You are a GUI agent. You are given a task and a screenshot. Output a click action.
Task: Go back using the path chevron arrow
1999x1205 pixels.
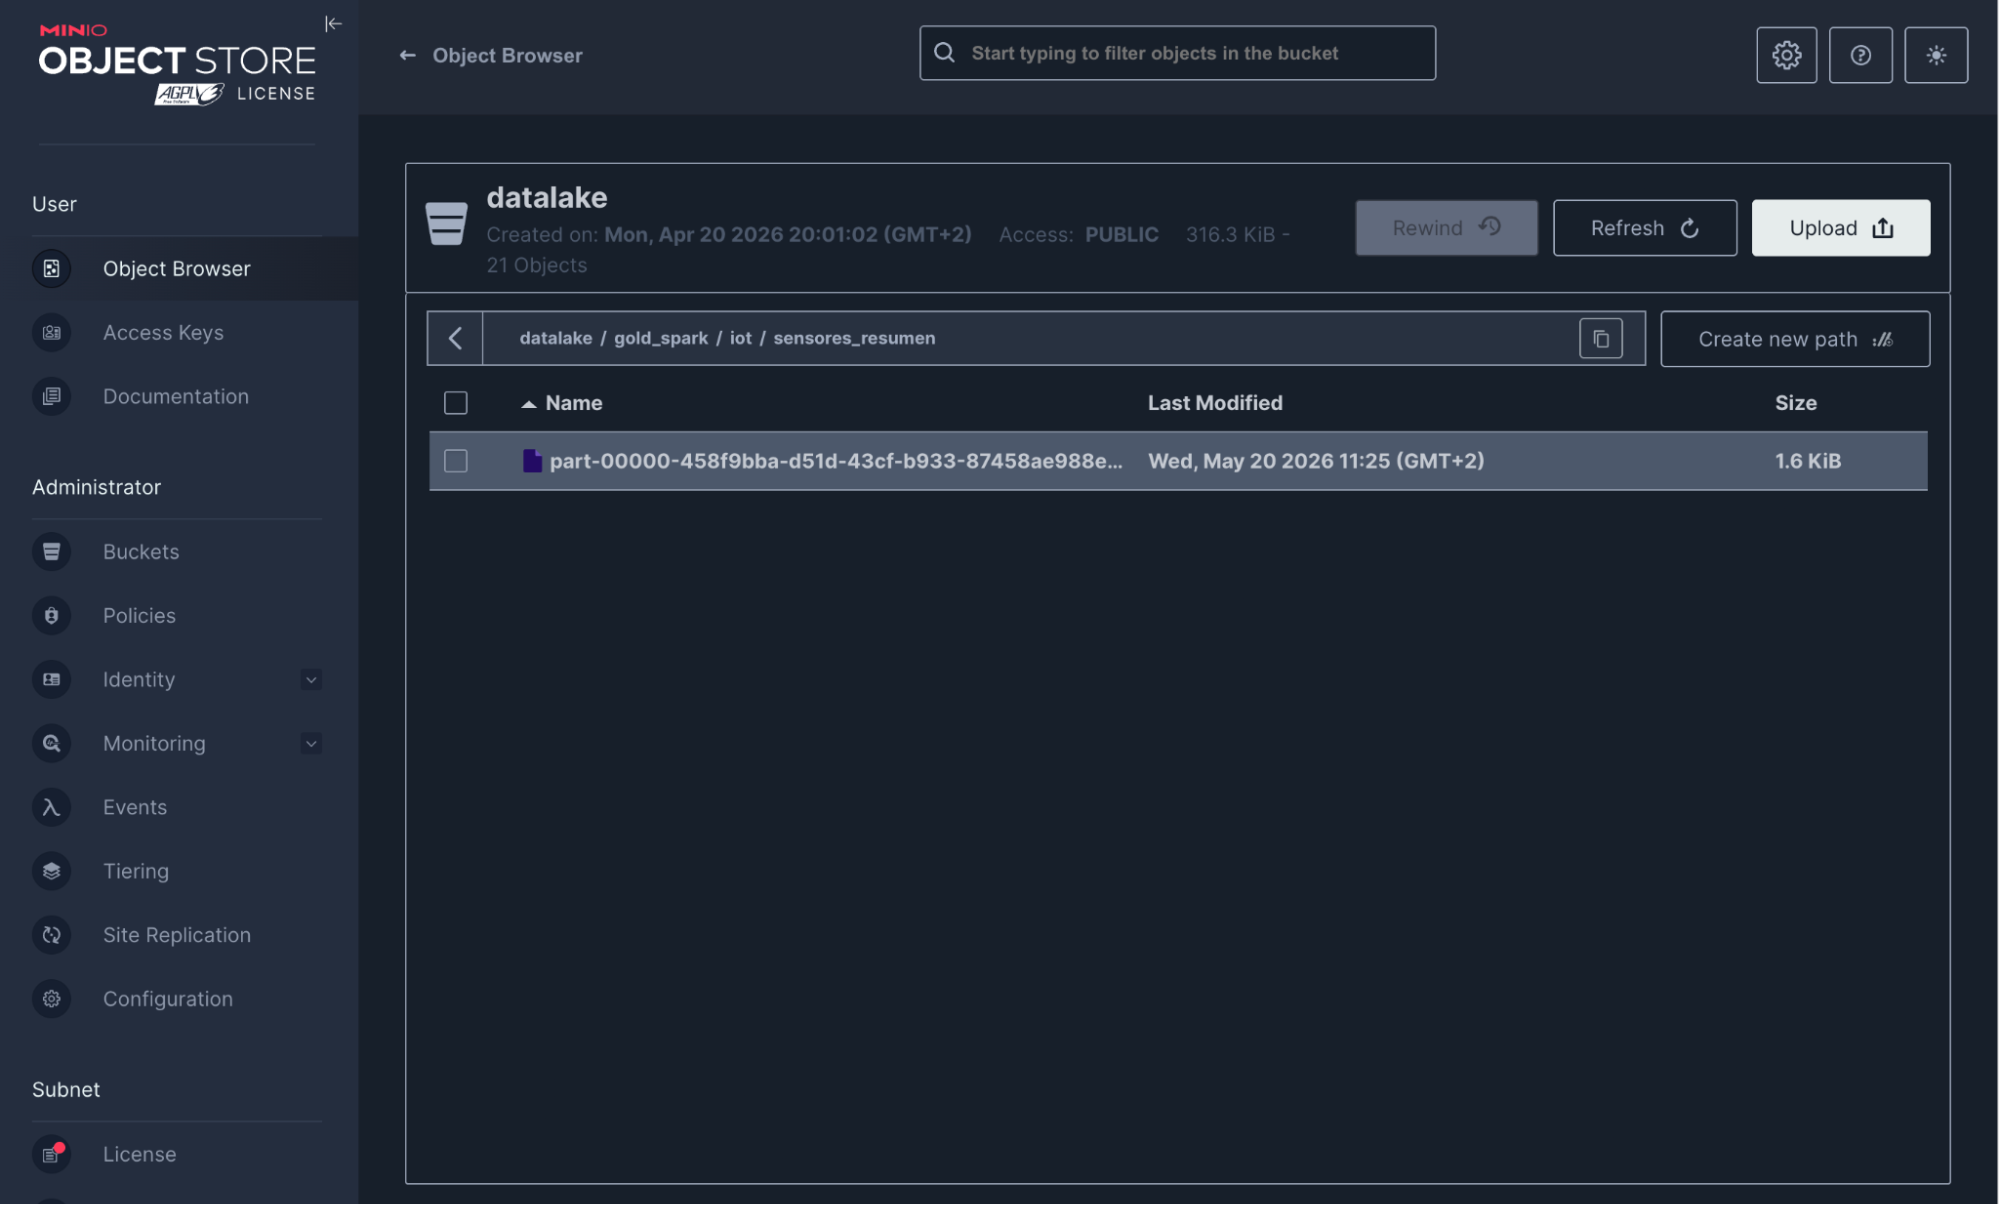coord(455,339)
